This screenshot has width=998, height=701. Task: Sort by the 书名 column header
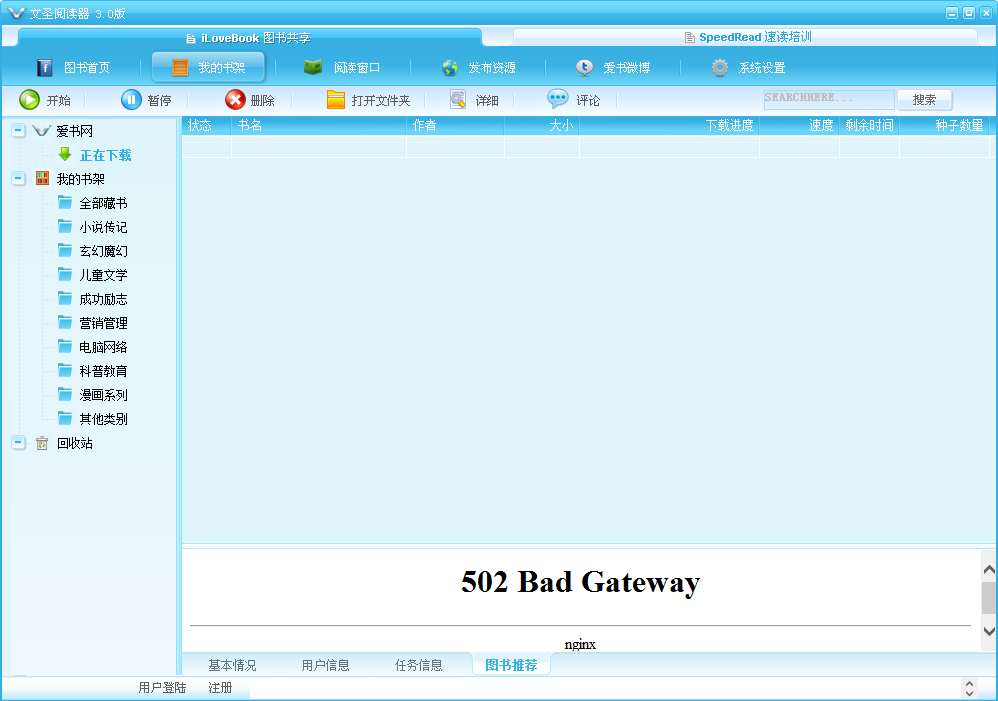pyautogui.click(x=319, y=125)
